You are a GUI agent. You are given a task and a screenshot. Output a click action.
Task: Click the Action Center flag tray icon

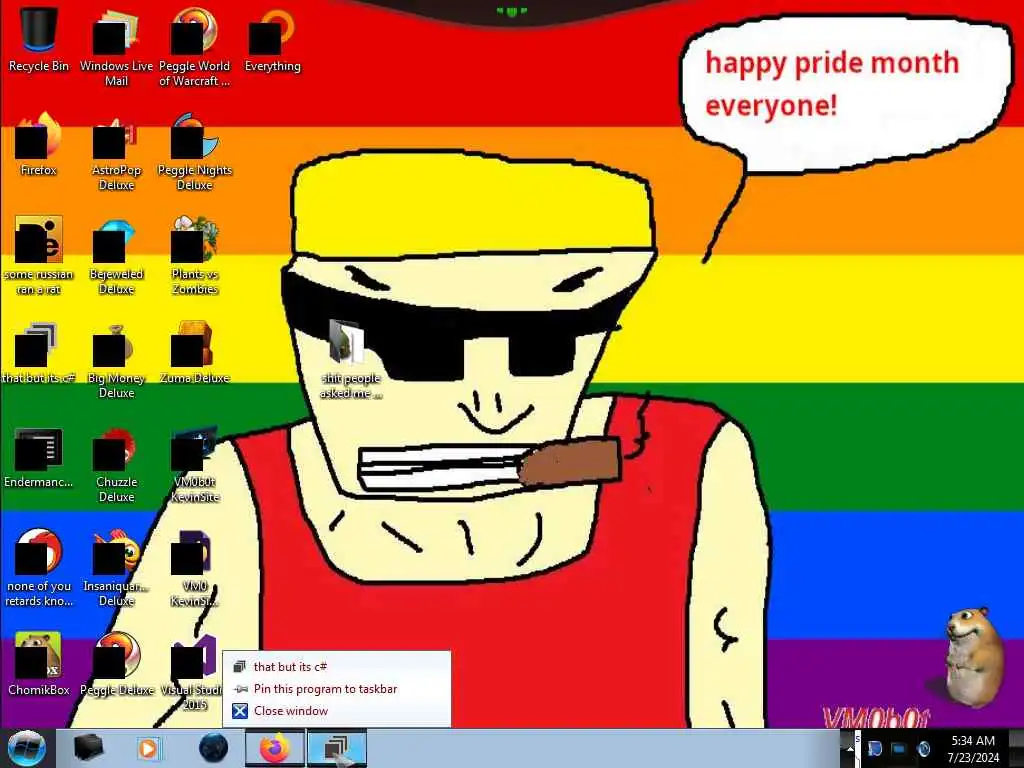pos(874,748)
